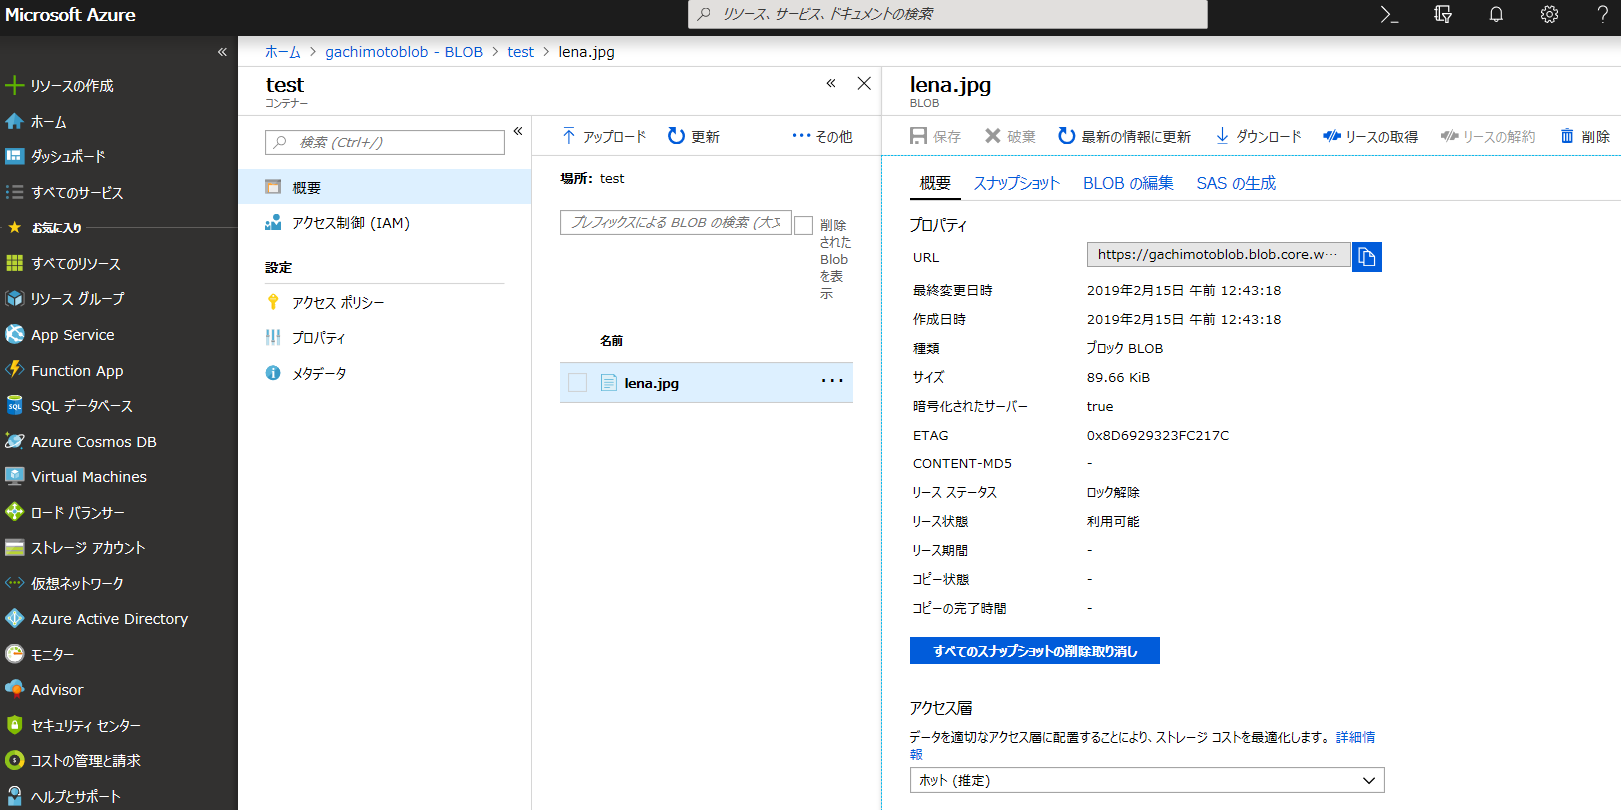Open the lena.jpg row context menu
This screenshot has height=810, width=1621.
tap(832, 381)
